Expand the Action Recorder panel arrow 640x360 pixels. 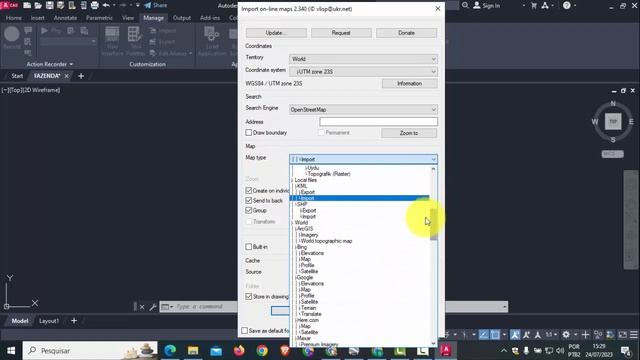coord(71,64)
